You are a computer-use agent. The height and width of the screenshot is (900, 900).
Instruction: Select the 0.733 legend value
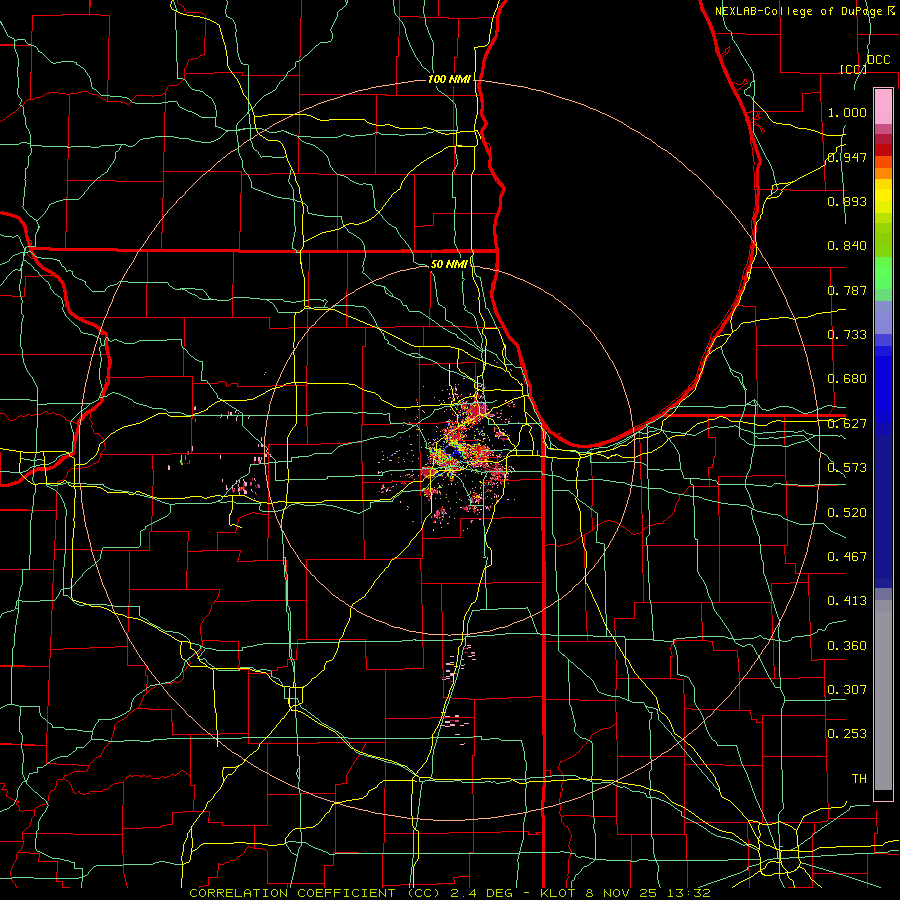[847, 335]
